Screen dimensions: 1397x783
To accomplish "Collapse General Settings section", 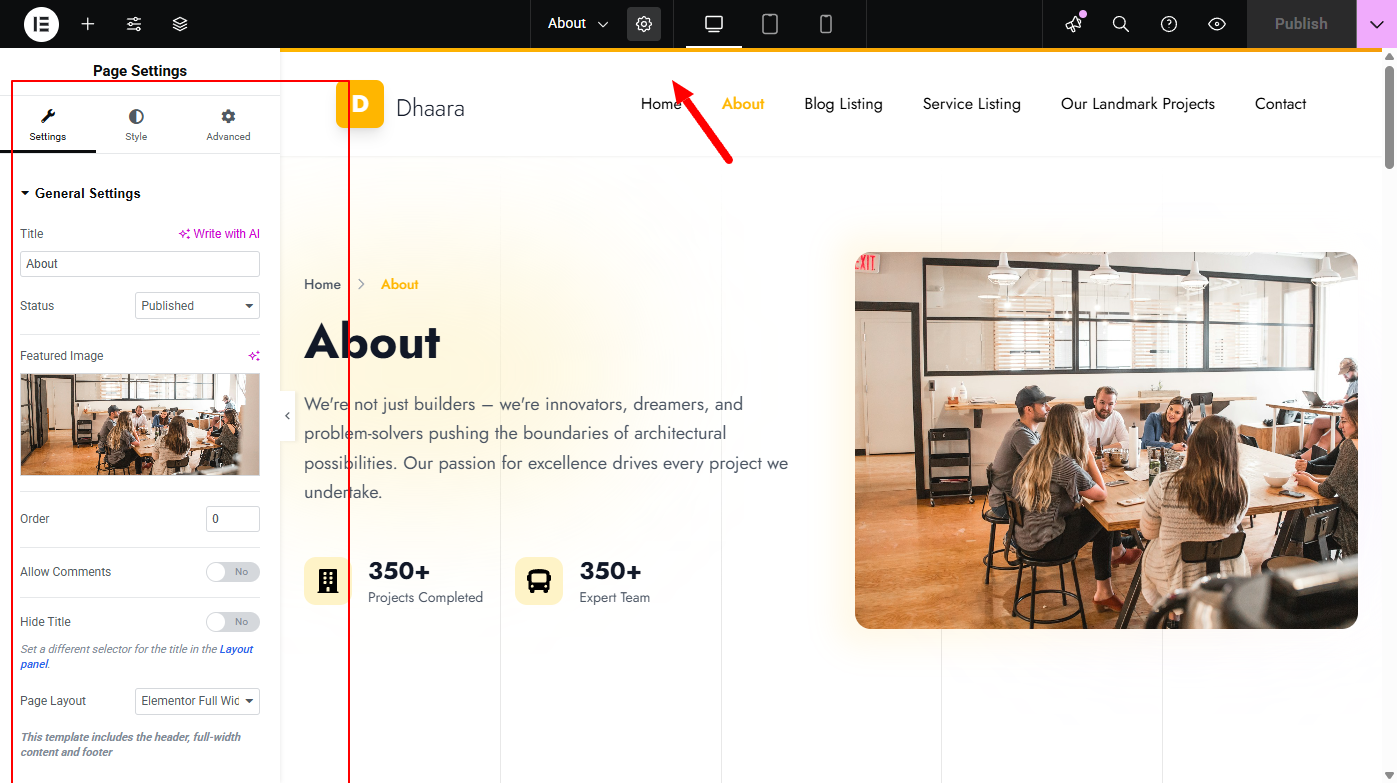I will point(80,194).
